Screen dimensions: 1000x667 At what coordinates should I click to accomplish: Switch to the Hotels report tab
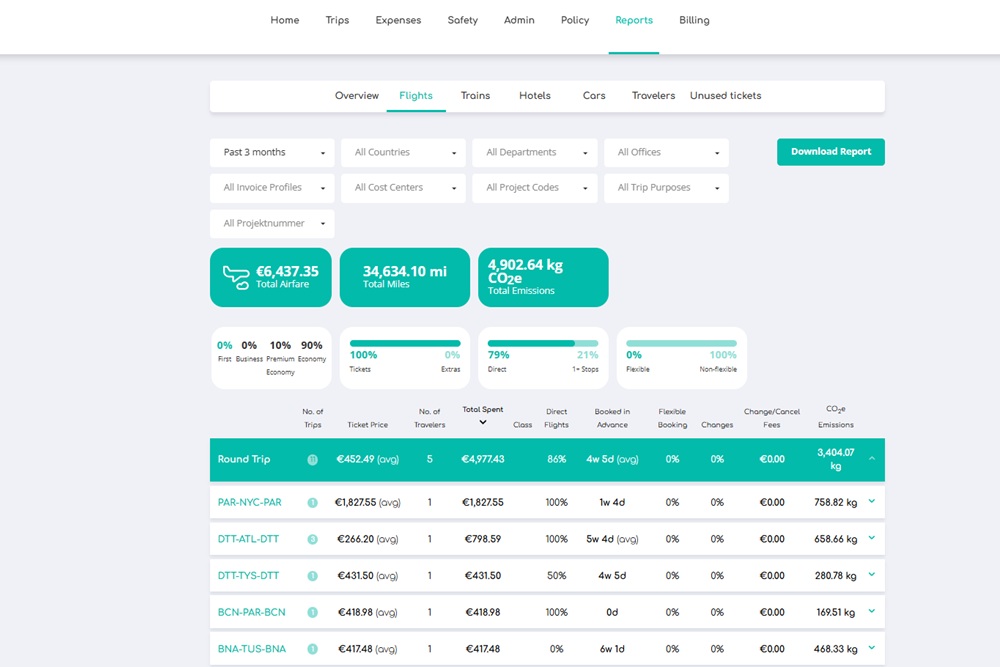point(535,96)
